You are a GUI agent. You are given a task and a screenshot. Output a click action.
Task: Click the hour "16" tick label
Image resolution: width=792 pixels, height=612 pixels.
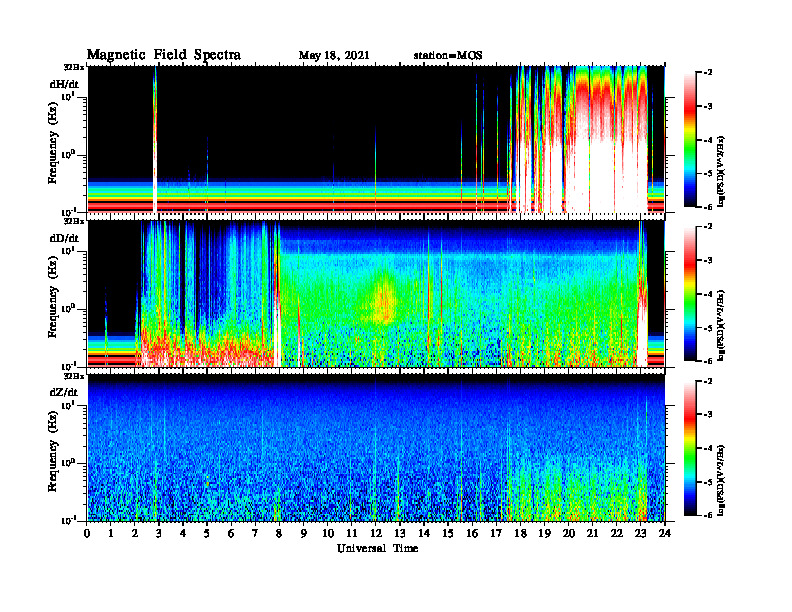[x=472, y=533]
